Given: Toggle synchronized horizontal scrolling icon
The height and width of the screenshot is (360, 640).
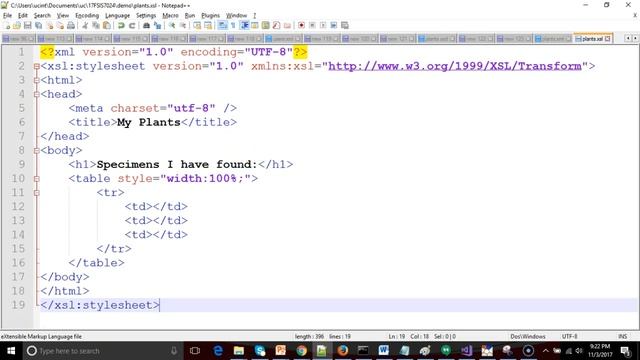Looking at the screenshot, I should [208, 25].
